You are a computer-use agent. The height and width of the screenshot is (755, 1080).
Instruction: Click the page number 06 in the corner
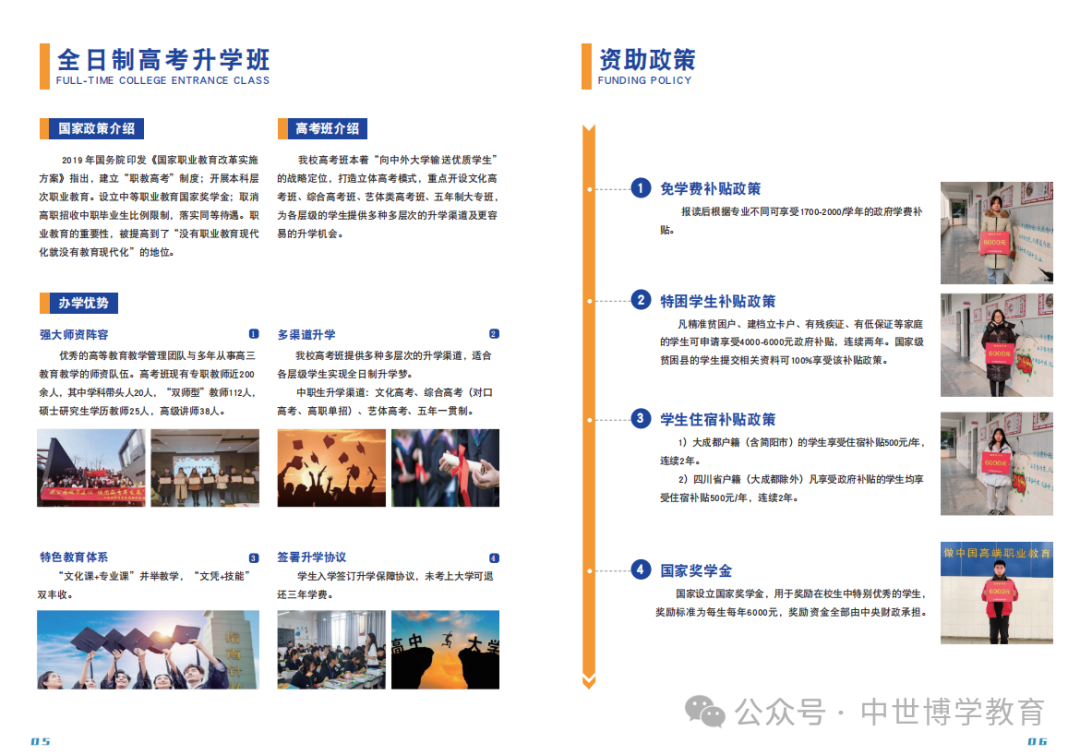click(x=1037, y=741)
